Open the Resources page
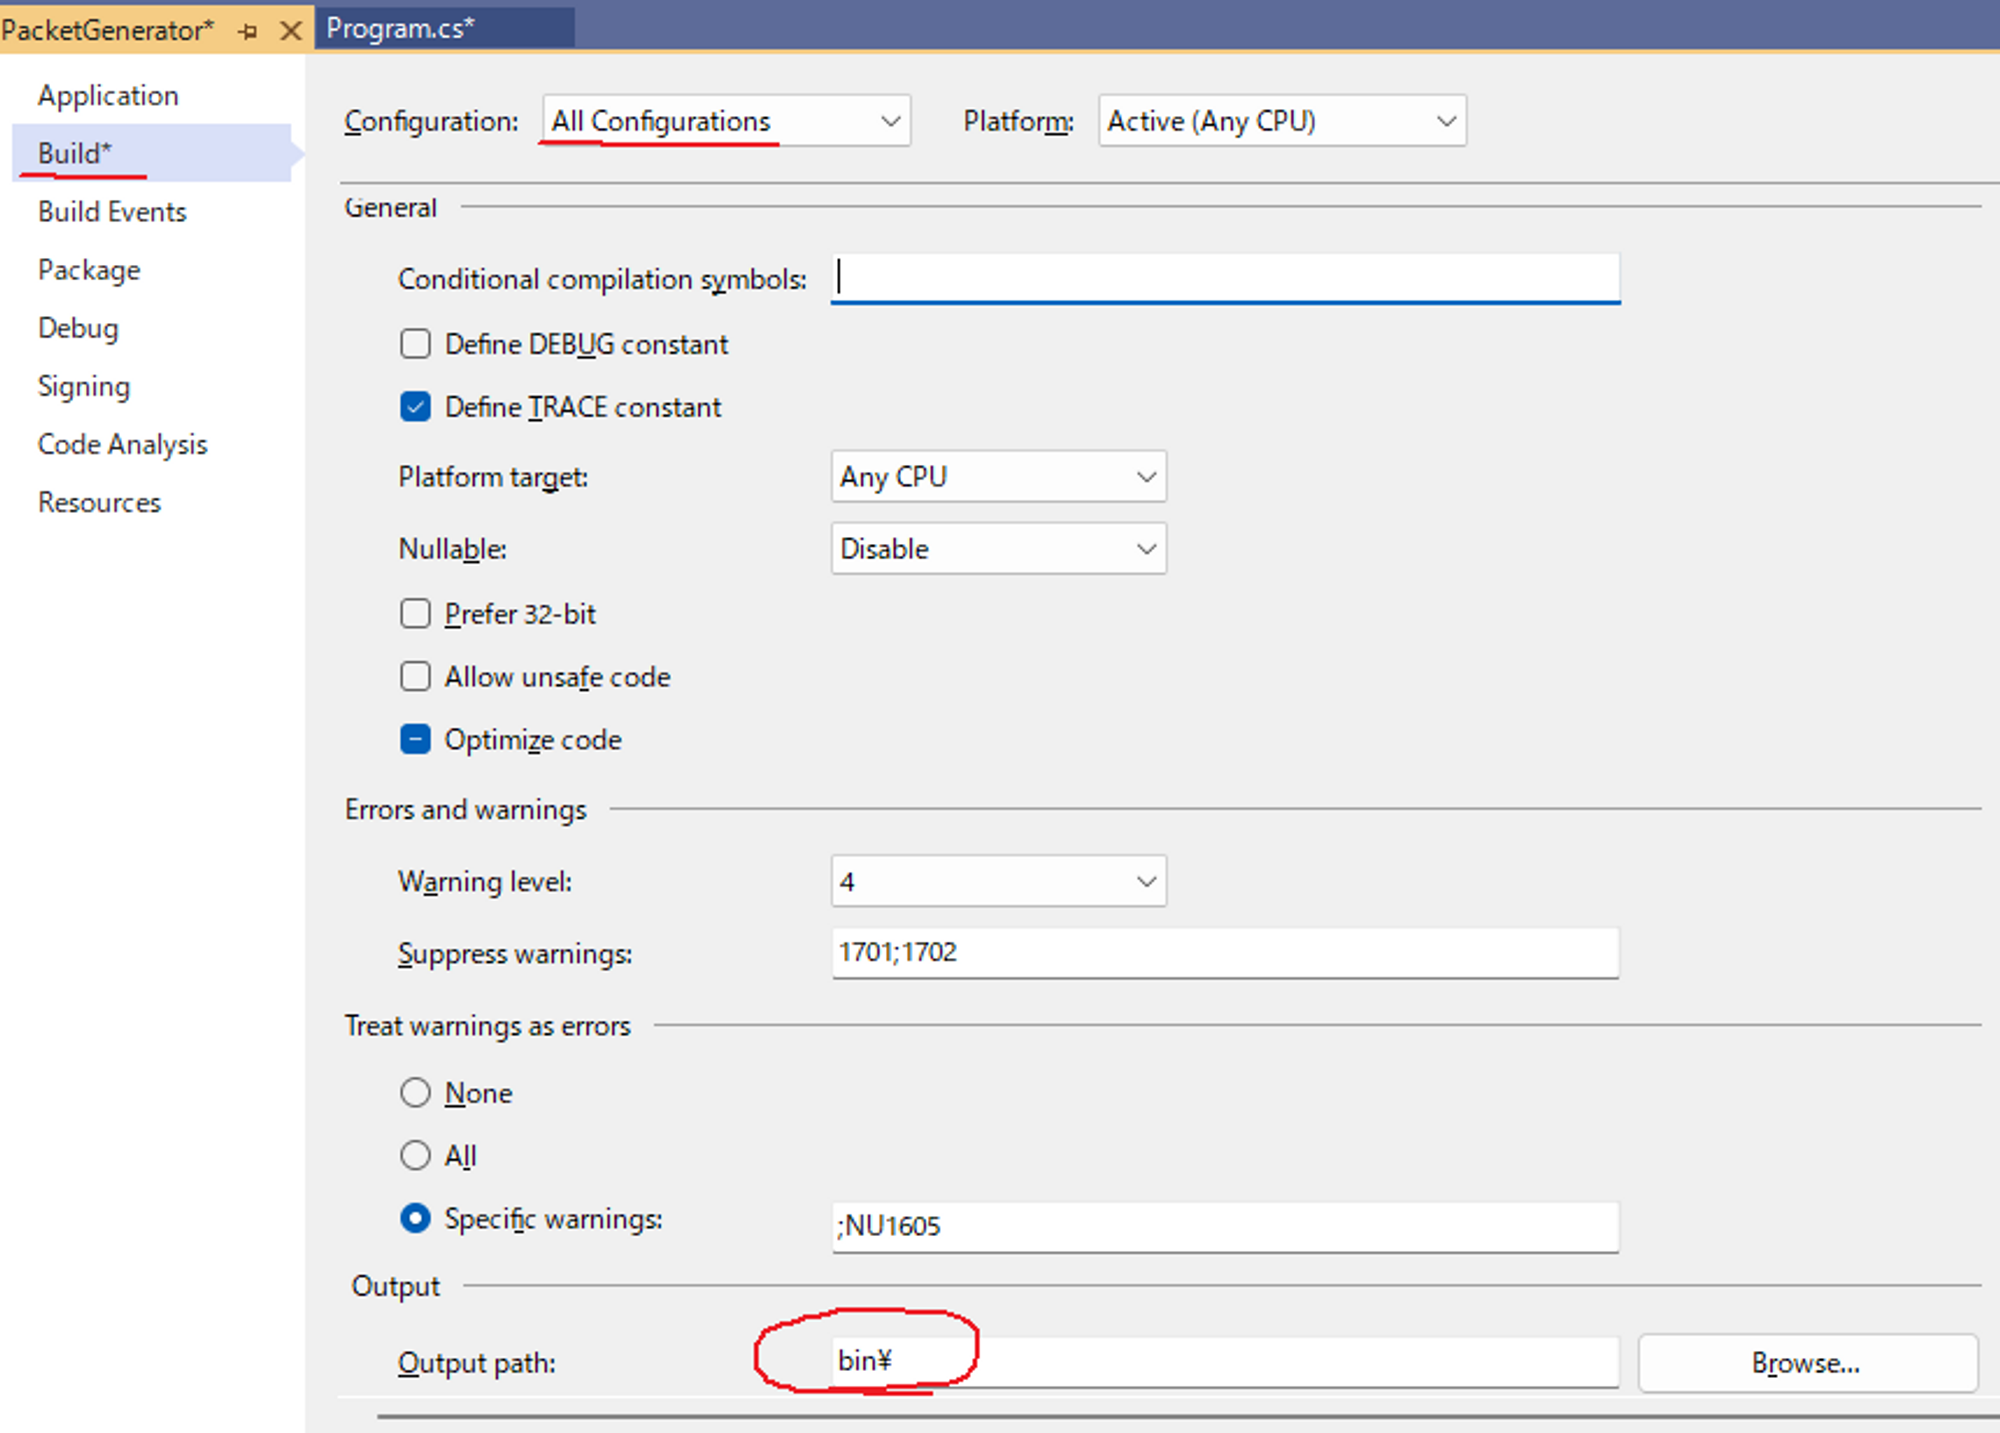Viewport: 2000px width, 1433px height. (99, 502)
